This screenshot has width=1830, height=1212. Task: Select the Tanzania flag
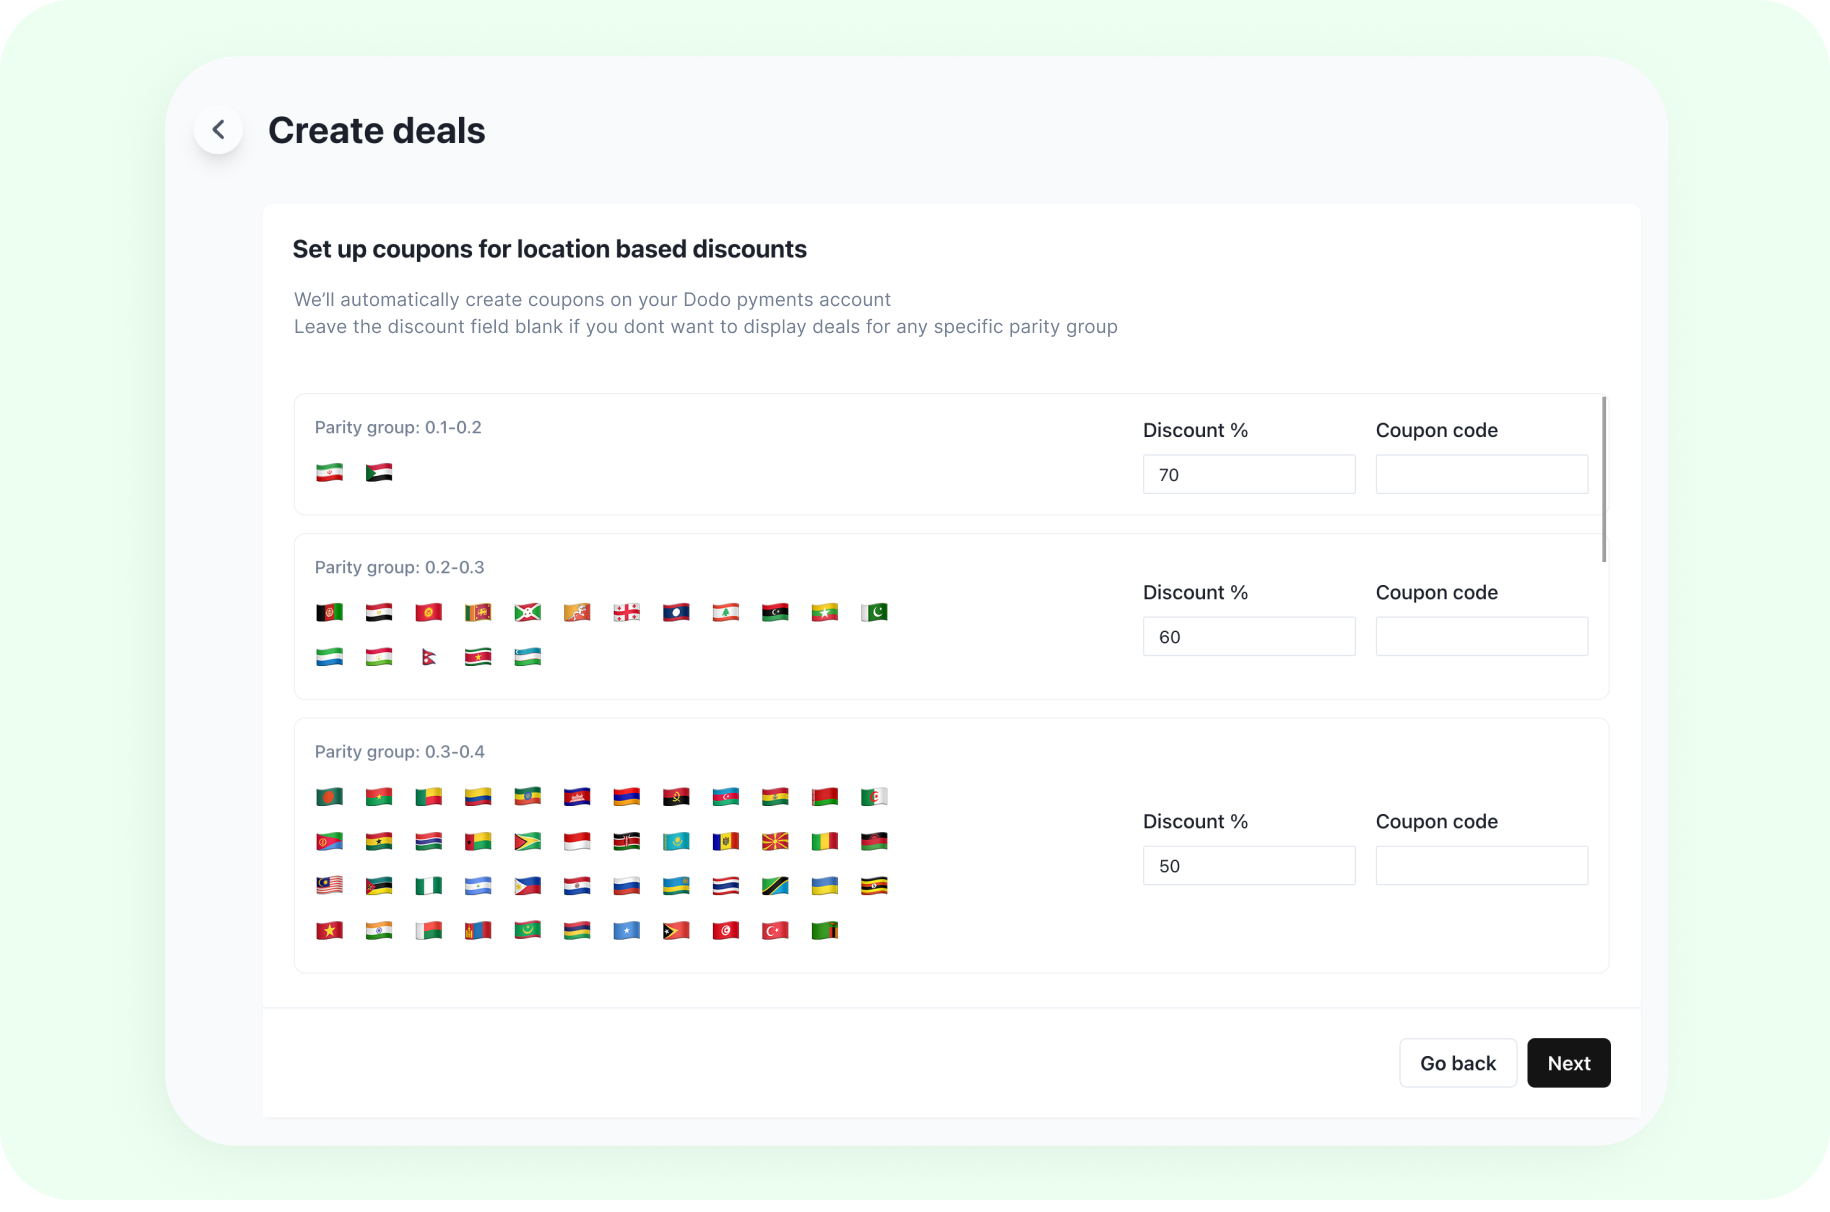click(x=775, y=886)
